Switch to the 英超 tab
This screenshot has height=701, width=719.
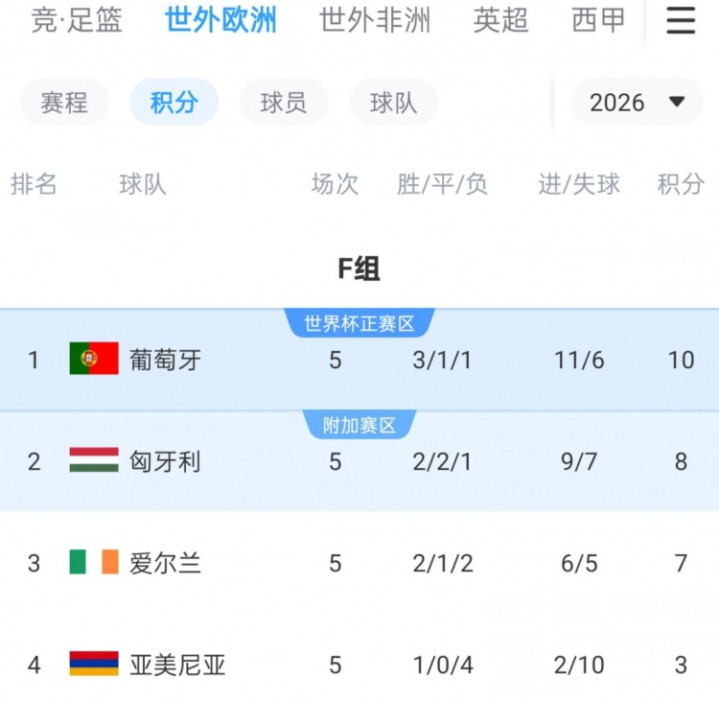coord(501,20)
